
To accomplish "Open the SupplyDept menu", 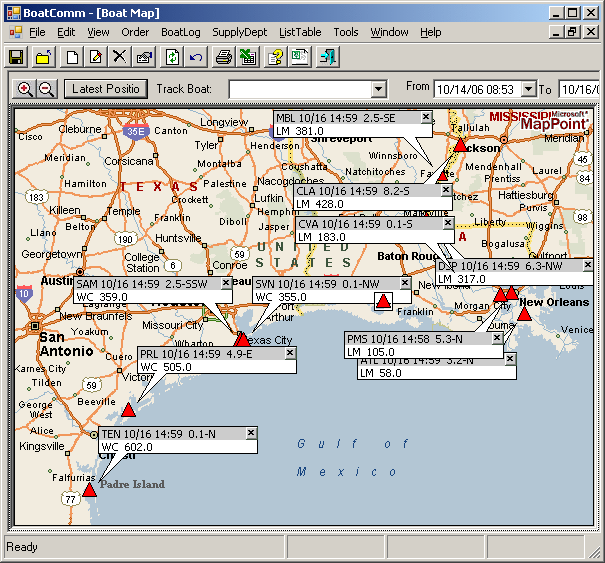I will tap(239, 32).
